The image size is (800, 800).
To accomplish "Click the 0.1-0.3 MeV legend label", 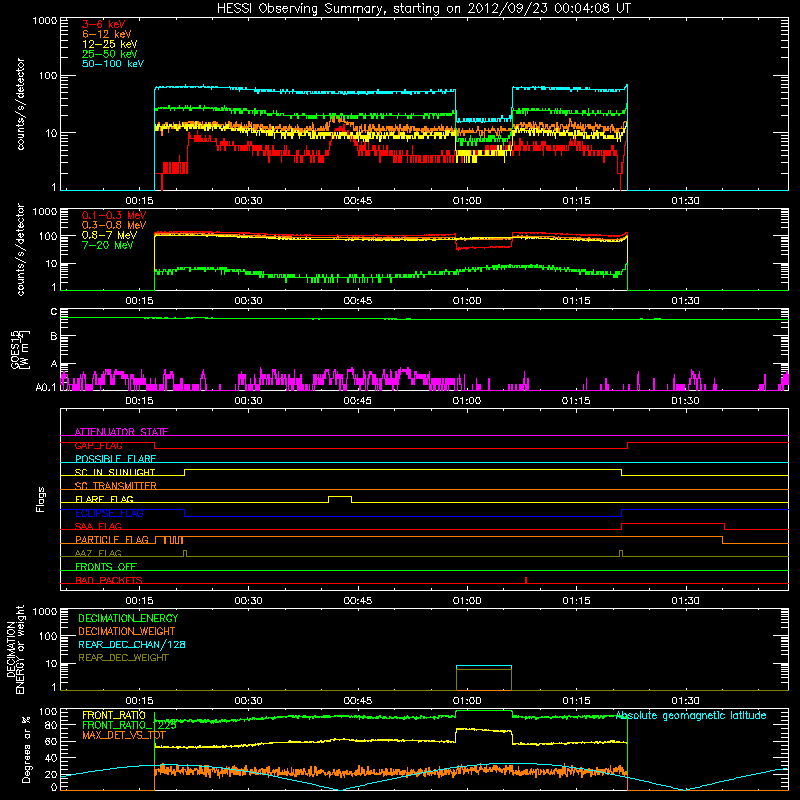I will coord(114,215).
